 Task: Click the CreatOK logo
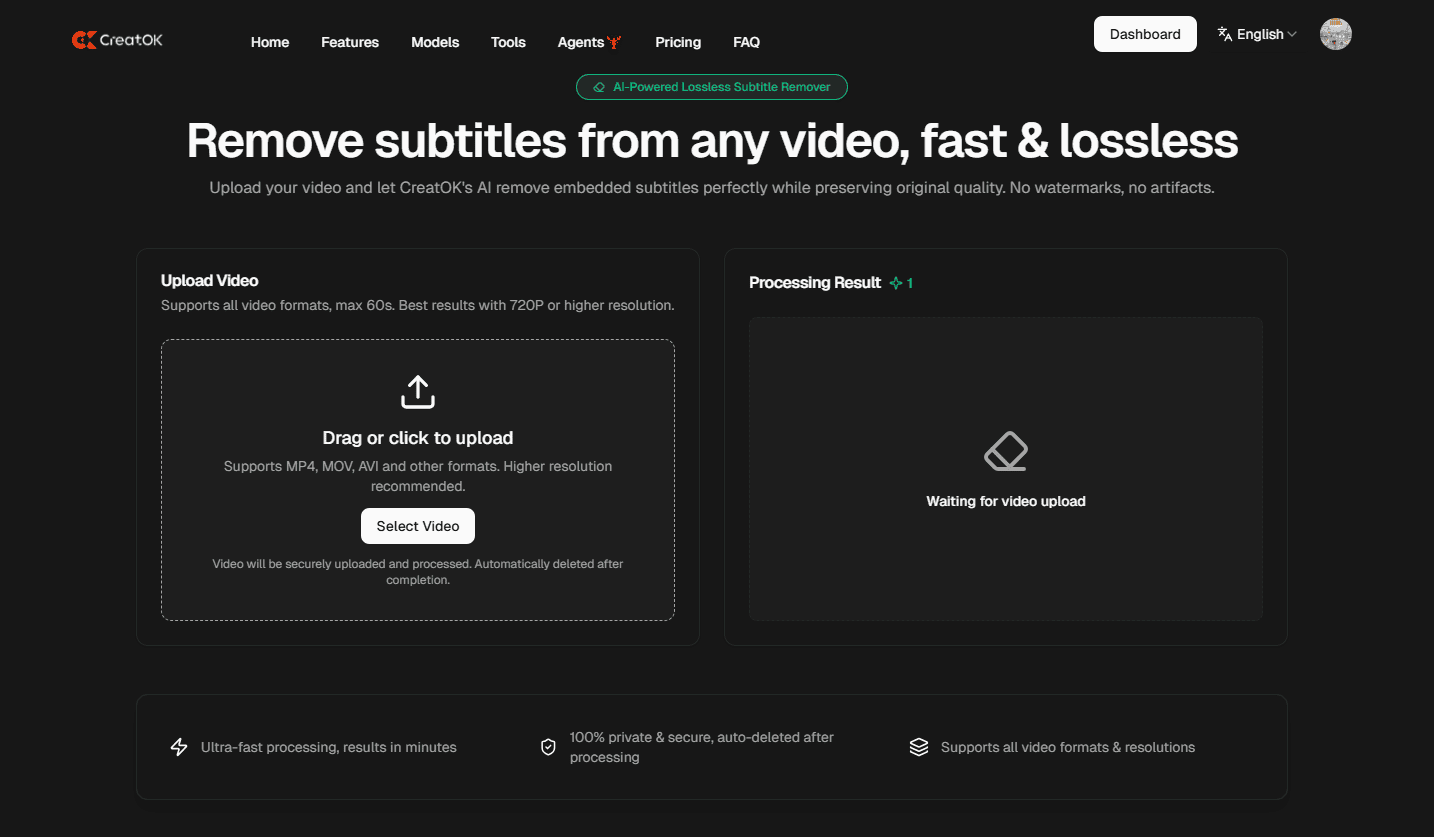(x=117, y=40)
